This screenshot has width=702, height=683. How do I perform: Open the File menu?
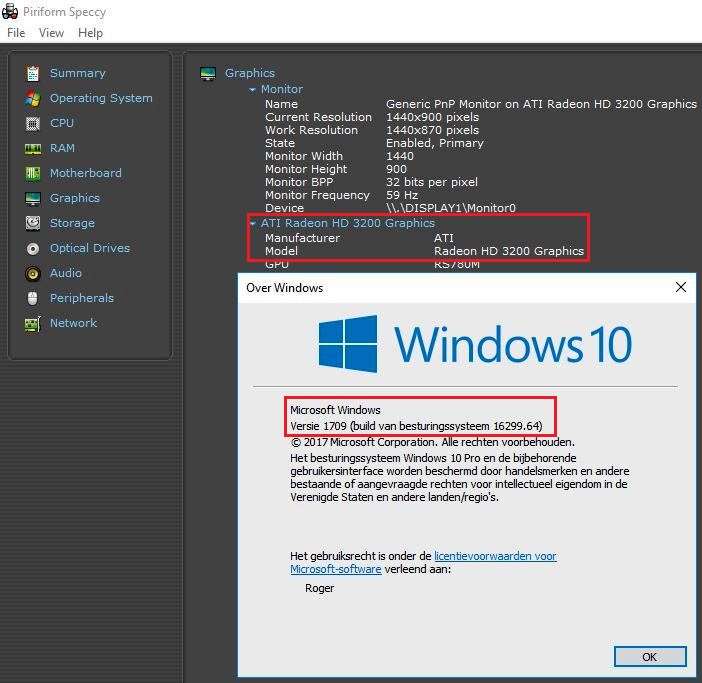pyautogui.click(x=16, y=33)
